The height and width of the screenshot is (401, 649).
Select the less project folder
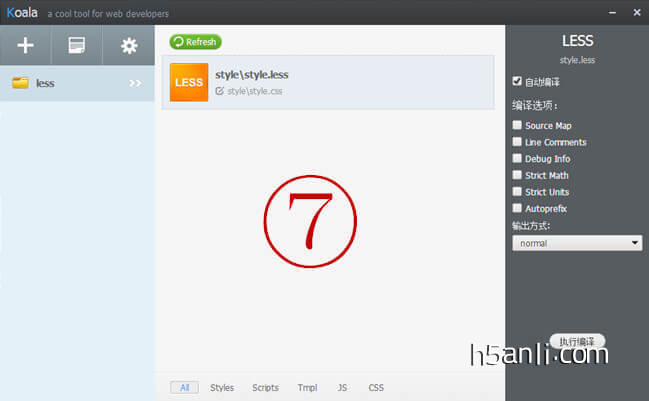pyautogui.click(x=77, y=83)
